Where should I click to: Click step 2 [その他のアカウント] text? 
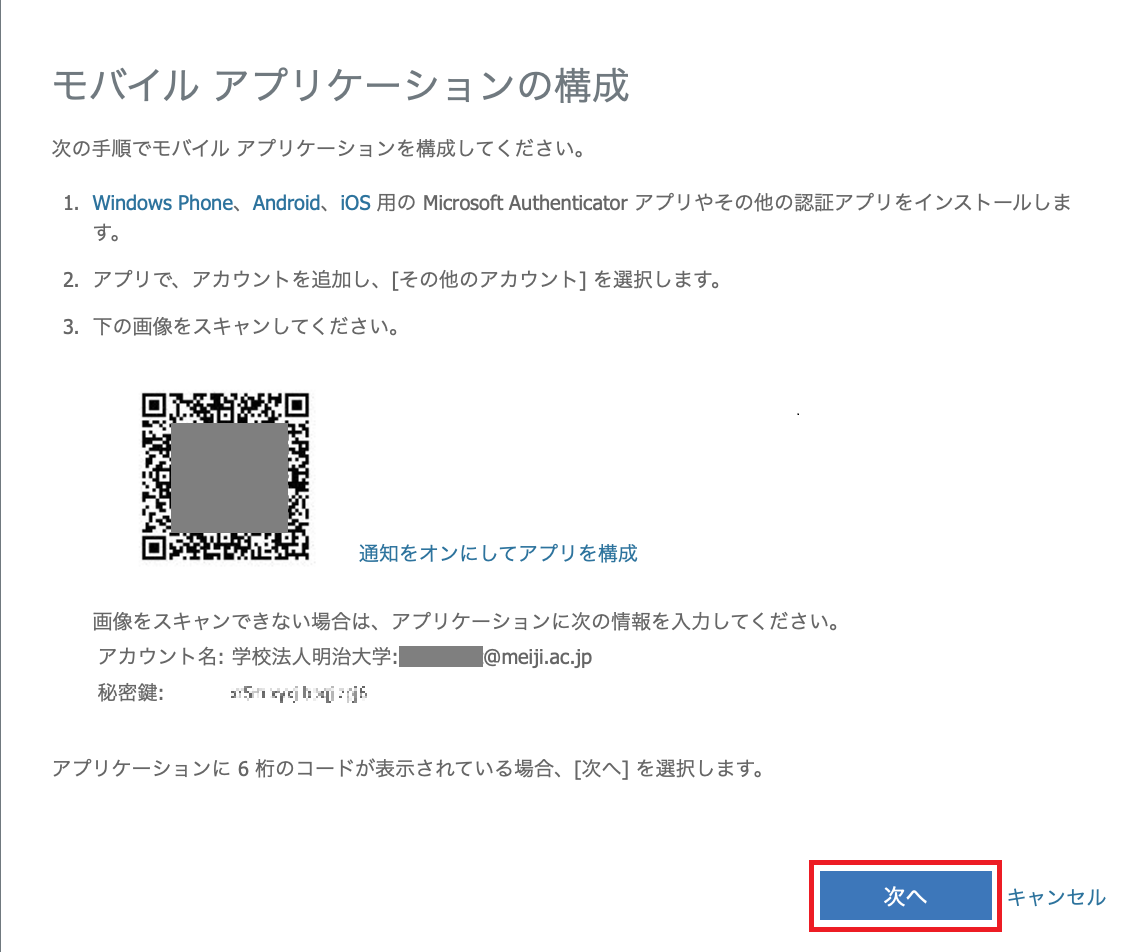click(489, 279)
